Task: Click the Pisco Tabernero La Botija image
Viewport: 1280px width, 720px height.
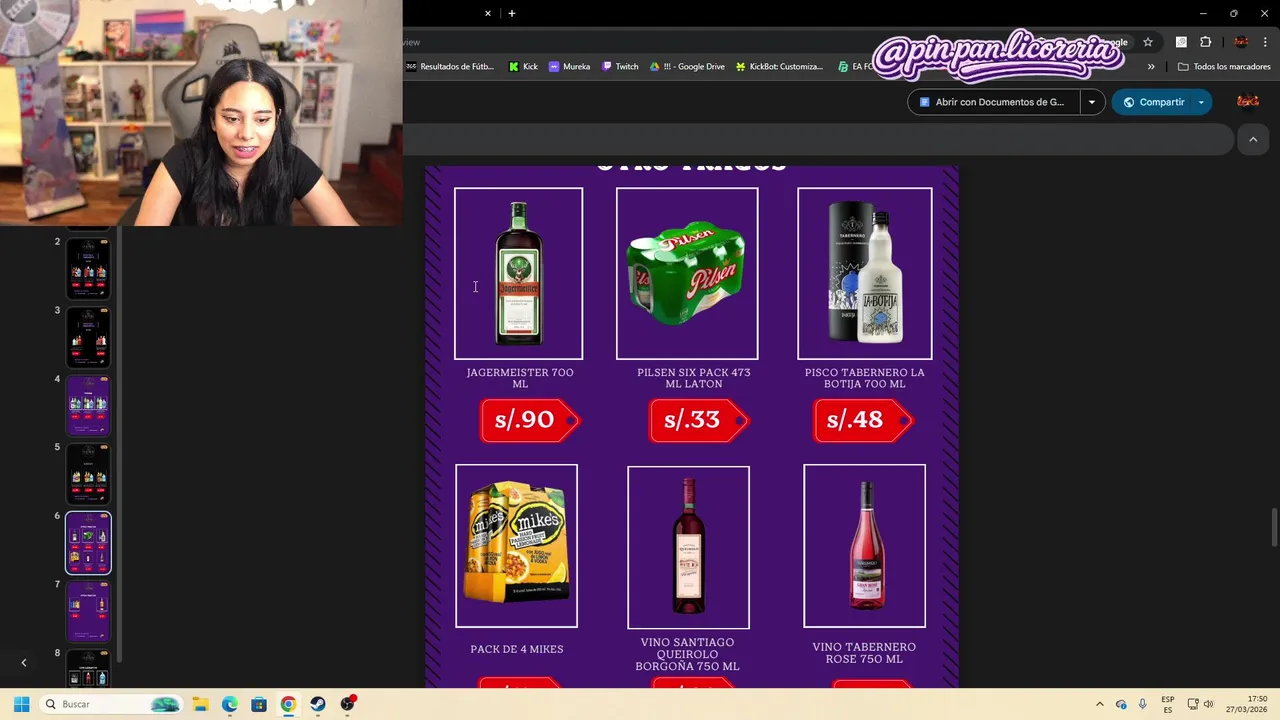Action: [865, 273]
